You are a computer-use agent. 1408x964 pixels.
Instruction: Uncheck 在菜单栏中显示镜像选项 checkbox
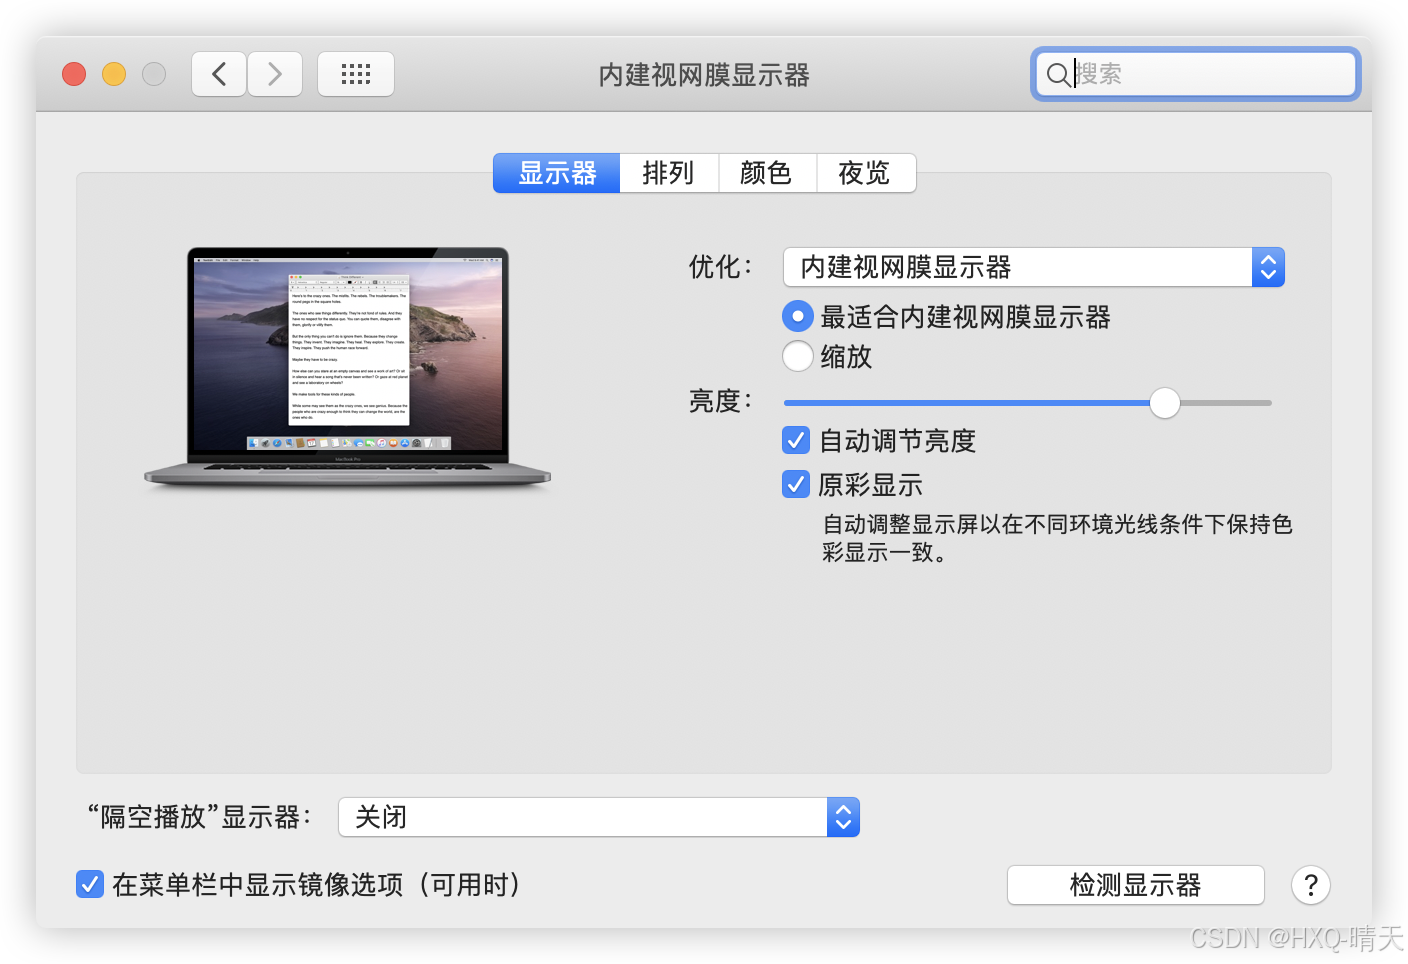pyautogui.click(x=90, y=884)
